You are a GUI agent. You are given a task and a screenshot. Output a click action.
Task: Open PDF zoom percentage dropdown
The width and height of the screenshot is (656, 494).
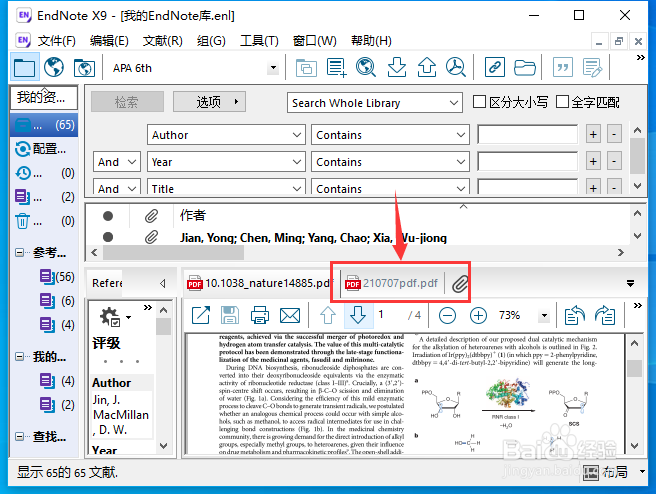[544, 315]
